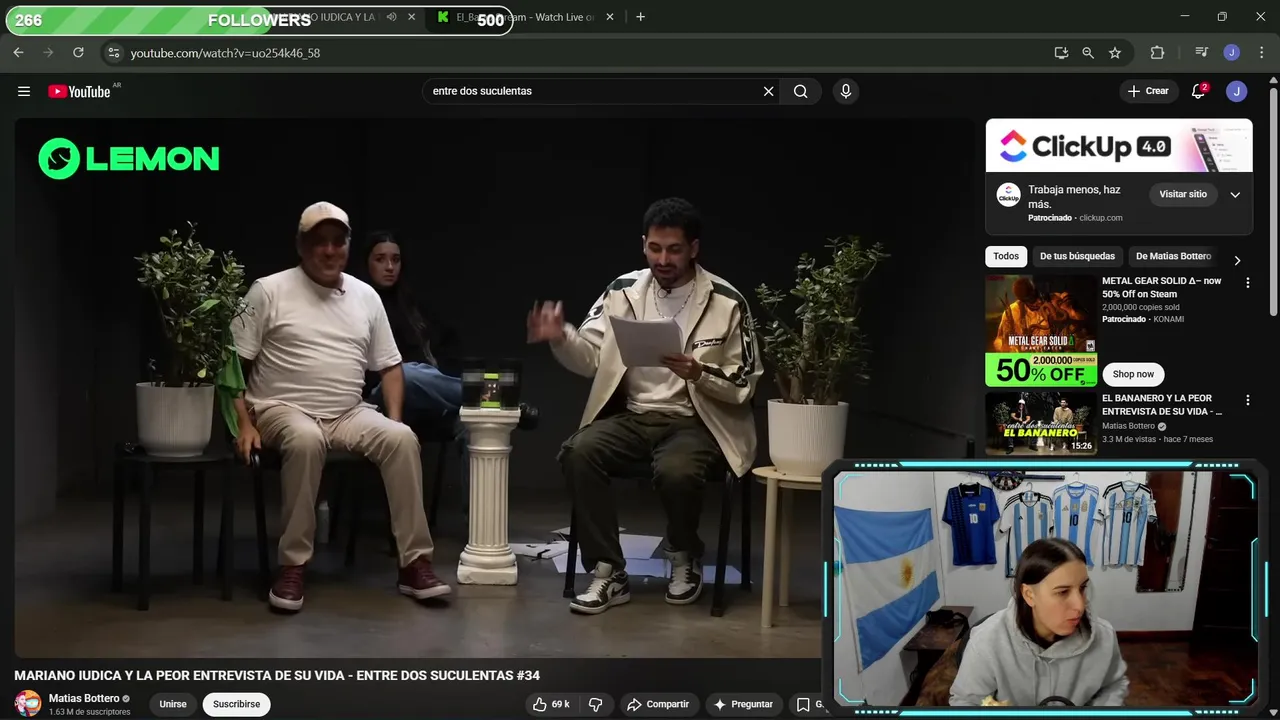Open El Bananero y la peor entrevista title
Screen dimensions: 1280x720
tap(1162, 405)
